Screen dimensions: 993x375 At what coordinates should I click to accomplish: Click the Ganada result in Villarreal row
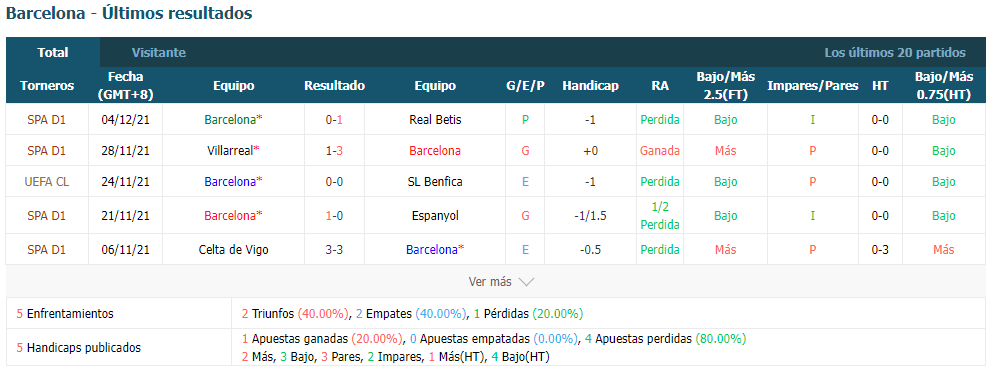tap(660, 151)
